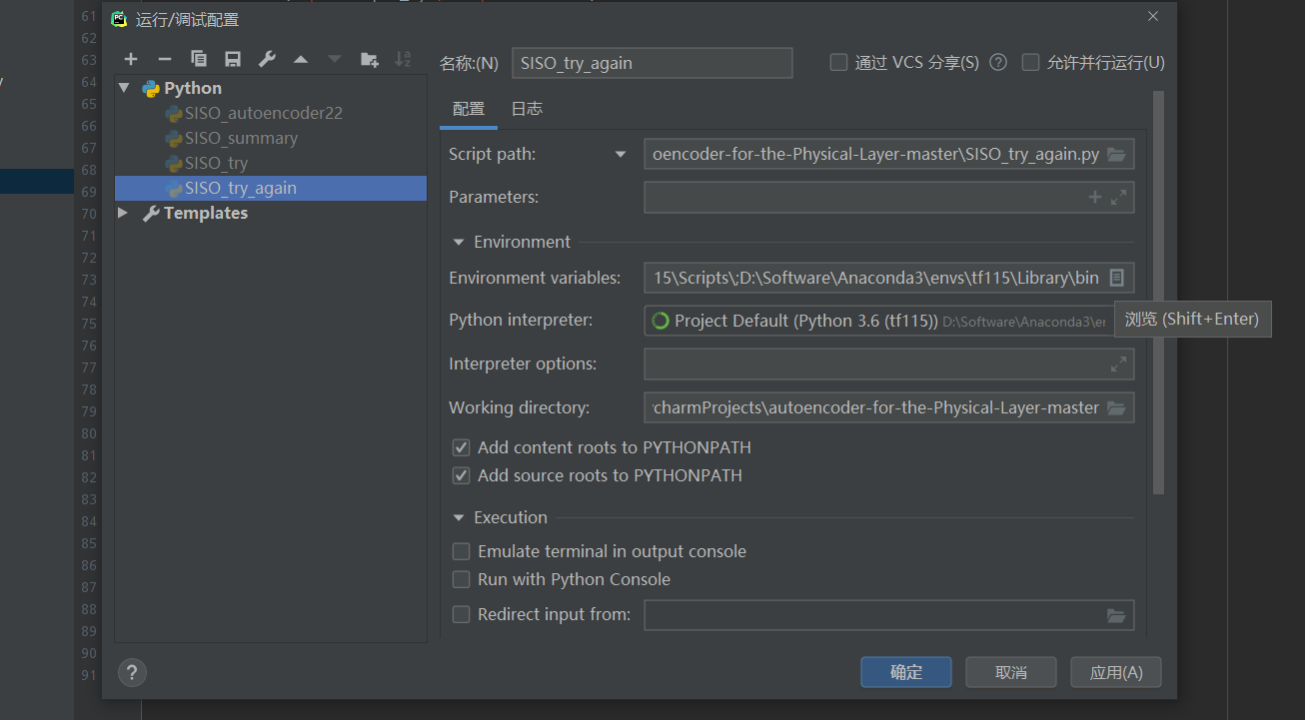Confirm settings with the 确定 button
The height and width of the screenshot is (722, 1305).
(905, 671)
